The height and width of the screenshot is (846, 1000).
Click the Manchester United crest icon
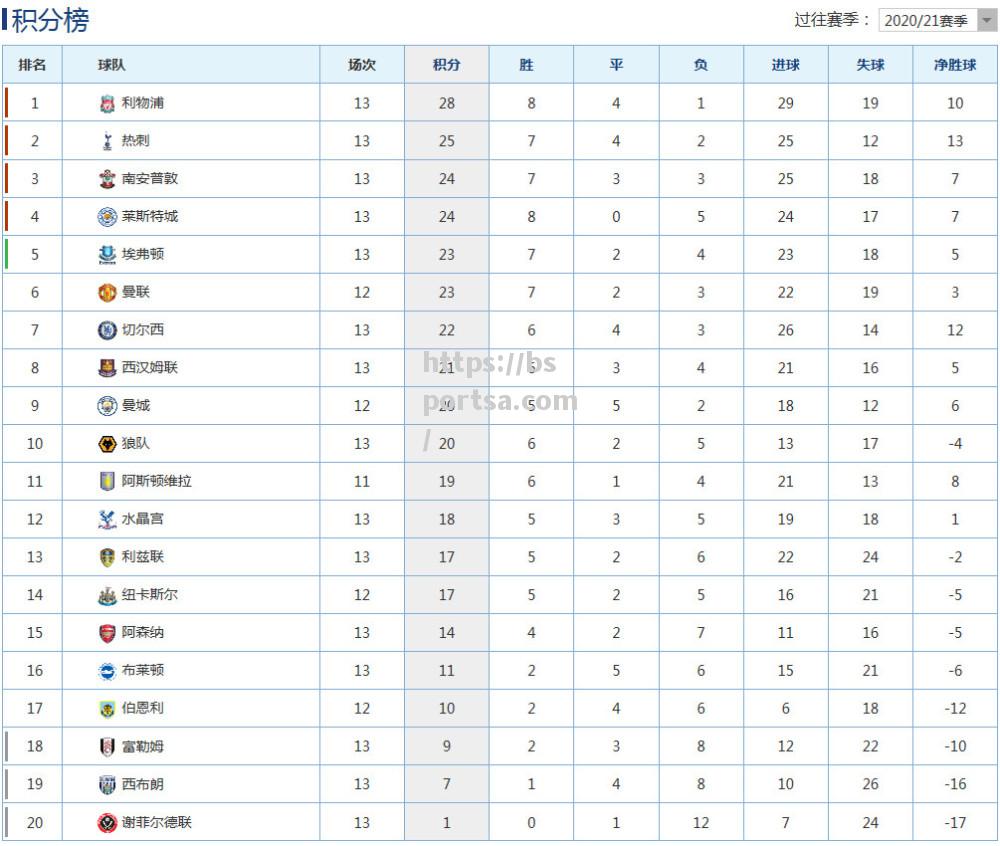(x=107, y=293)
